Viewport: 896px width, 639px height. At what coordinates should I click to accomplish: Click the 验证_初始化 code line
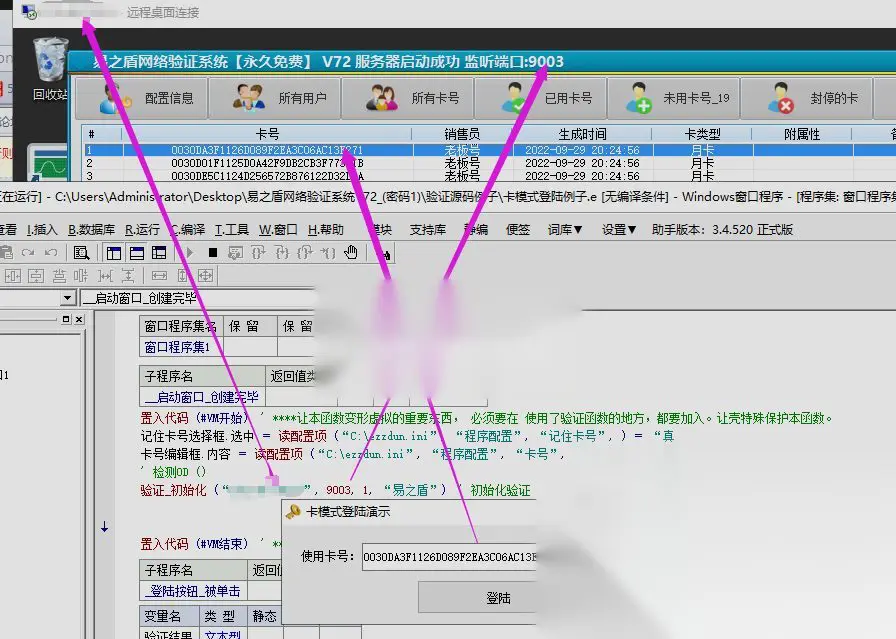[x=335, y=490]
